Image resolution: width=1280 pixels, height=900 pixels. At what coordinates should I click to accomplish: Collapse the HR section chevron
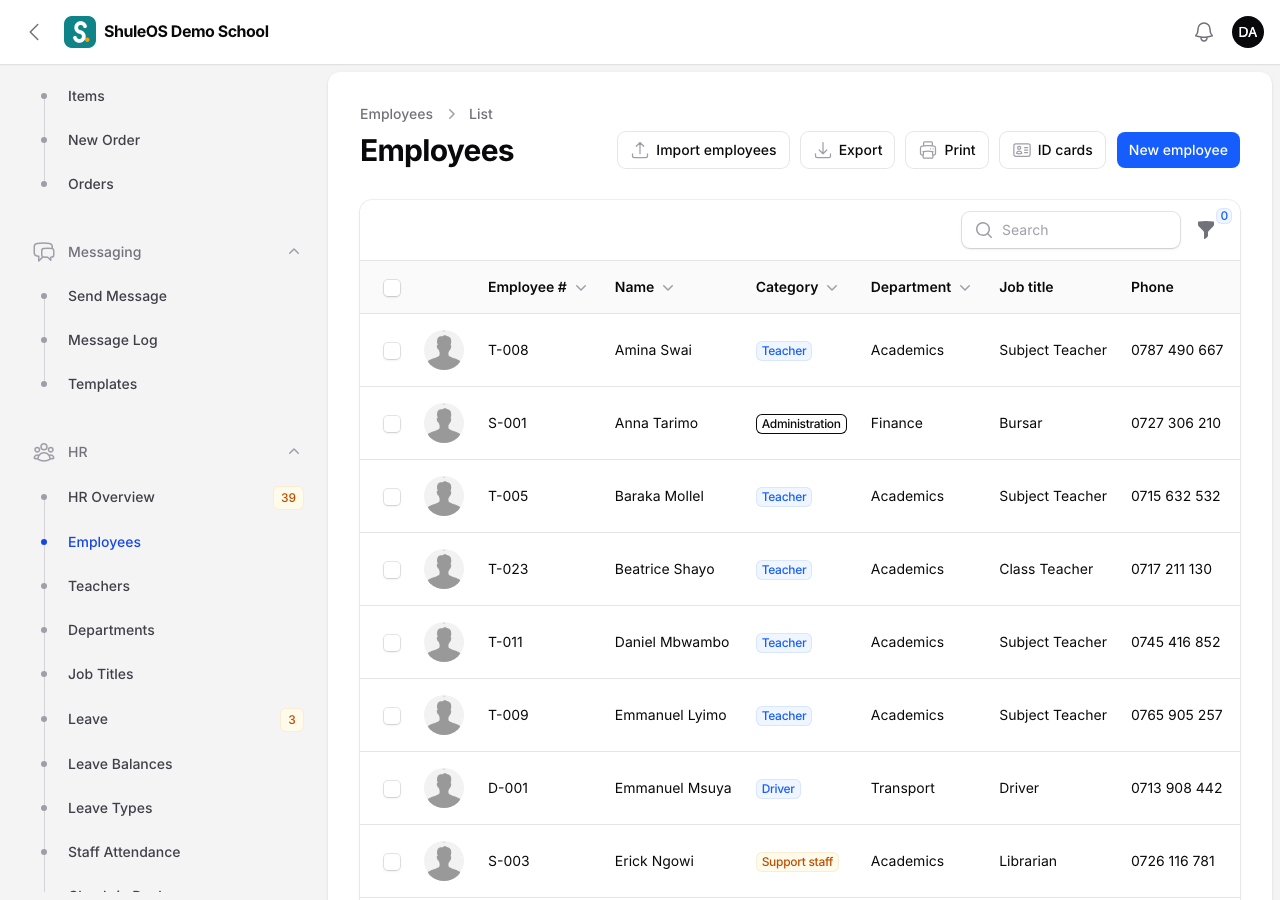pos(294,452)
